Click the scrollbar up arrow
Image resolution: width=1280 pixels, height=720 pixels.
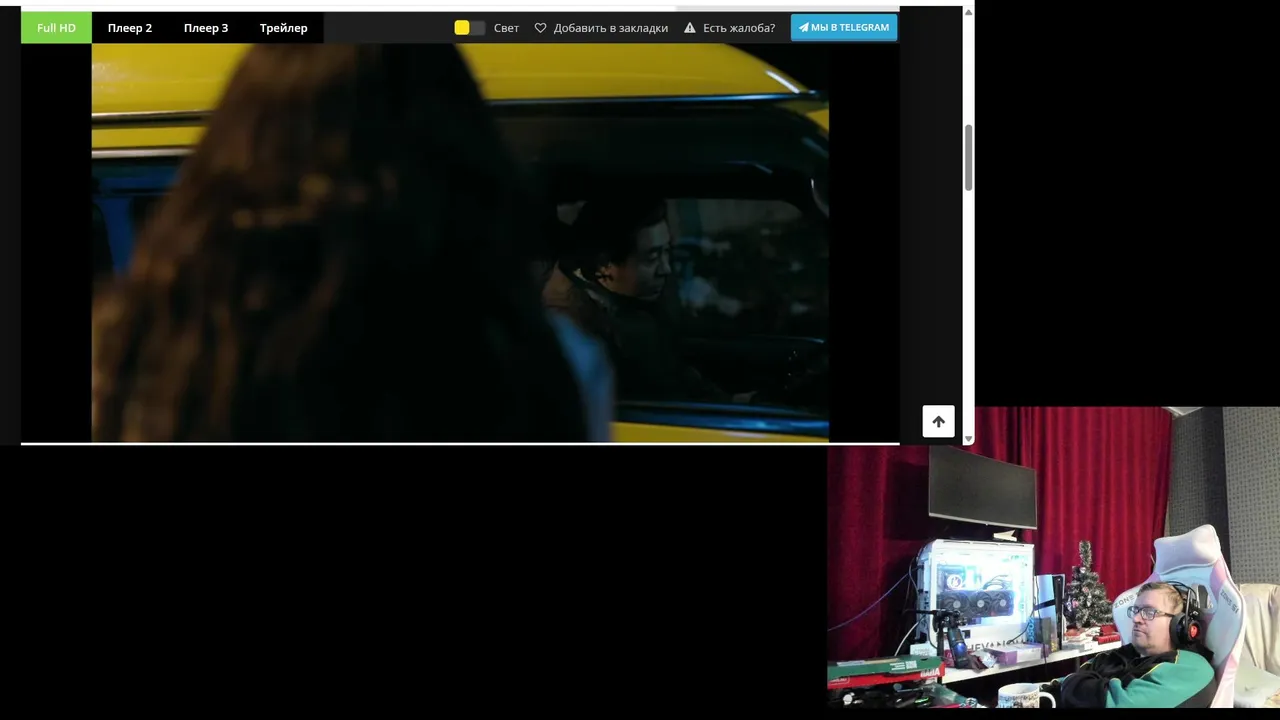coord(968,12)
